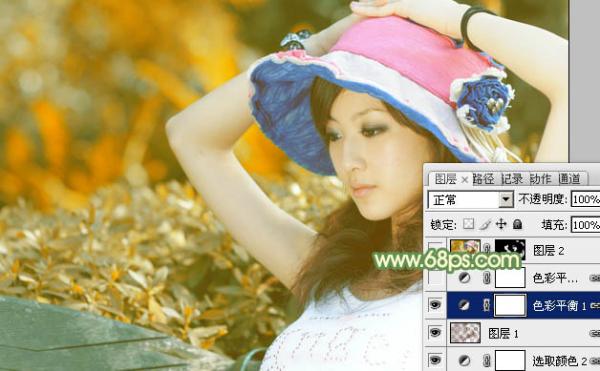600x371 pixels.
Task: Open the 记录 history tab
Action: click(x=512, y=179)
